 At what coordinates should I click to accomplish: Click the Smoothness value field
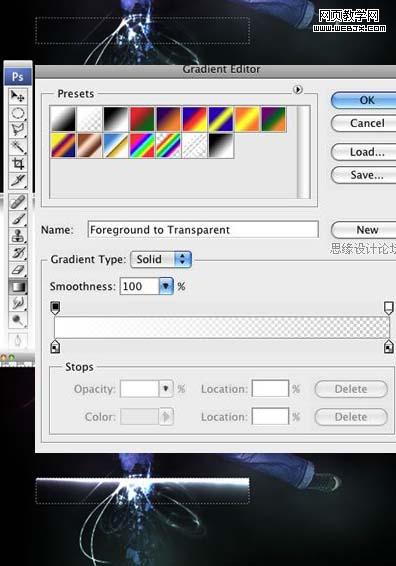point(139,286)
